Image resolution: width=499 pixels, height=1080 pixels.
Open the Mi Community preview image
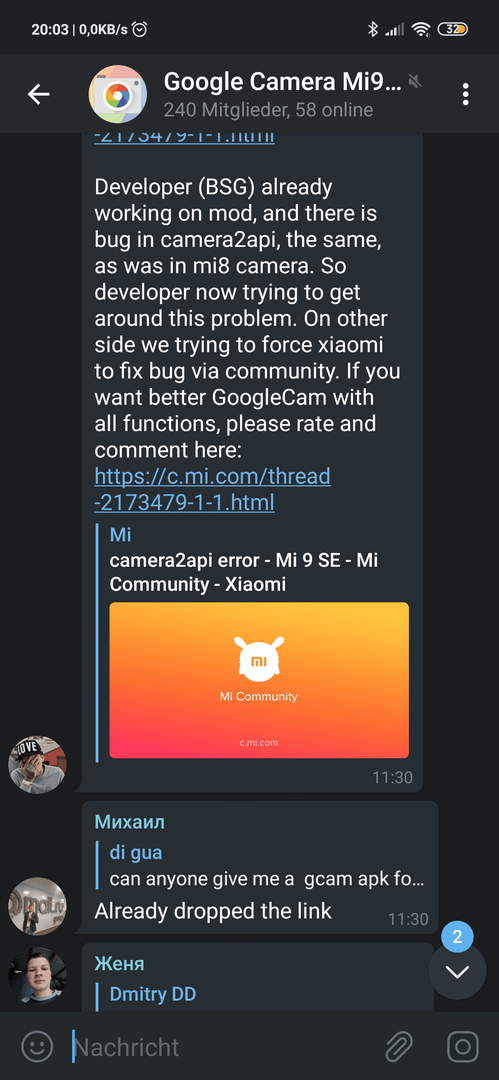tap(259, 681)
